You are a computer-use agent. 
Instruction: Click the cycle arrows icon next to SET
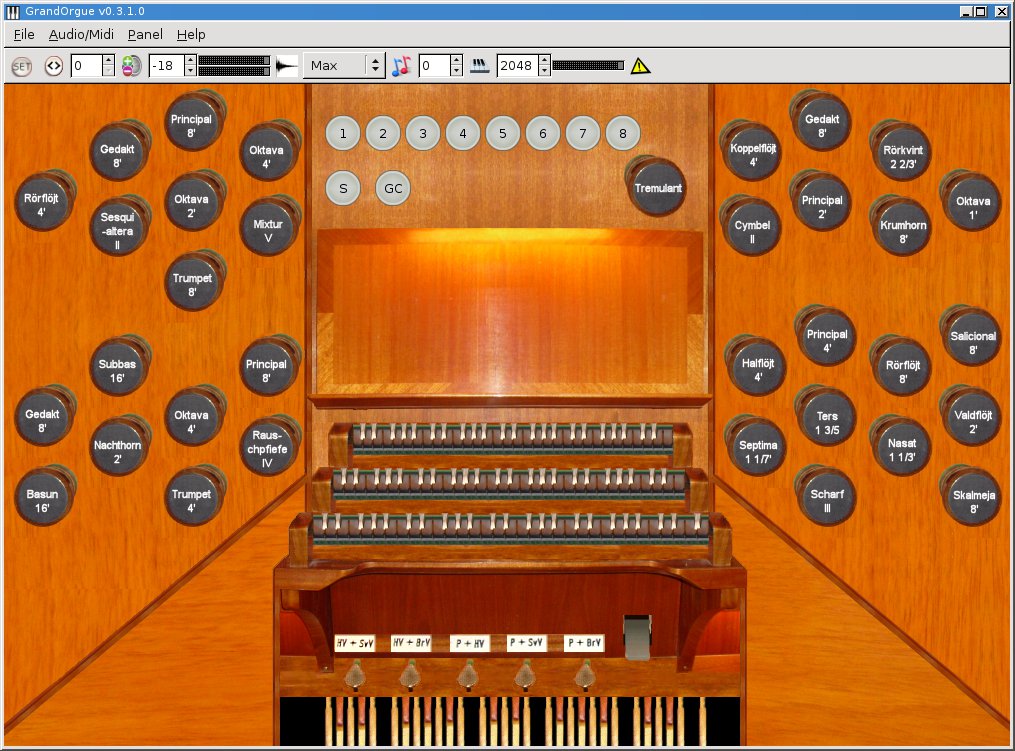52,65
